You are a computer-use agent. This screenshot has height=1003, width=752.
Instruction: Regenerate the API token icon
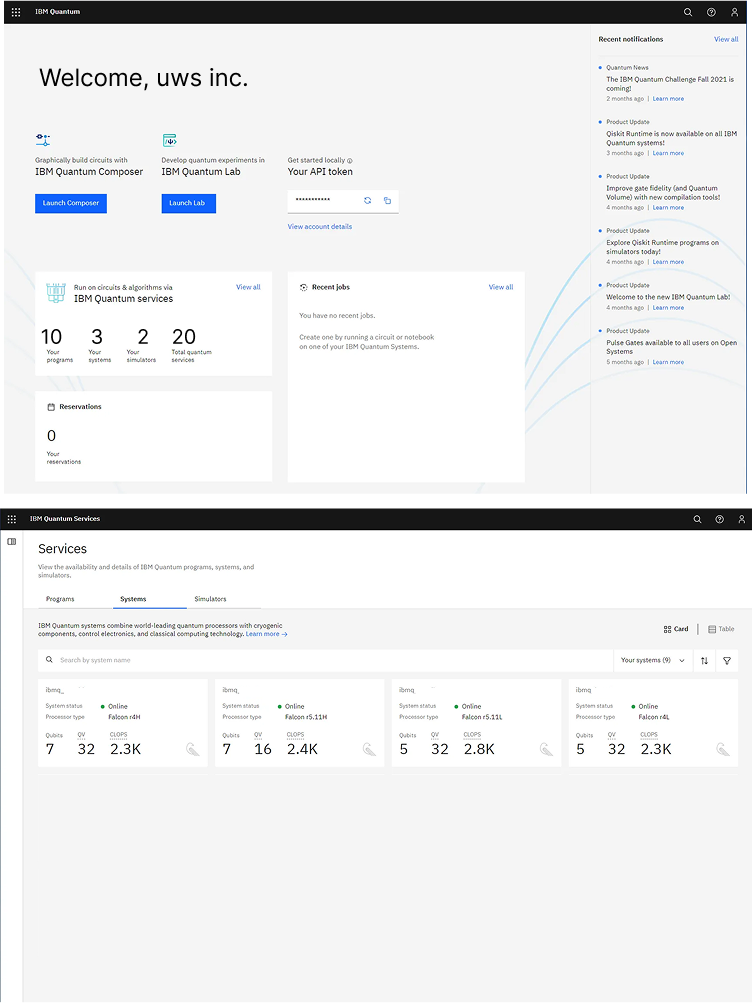[x=368, y=200]
